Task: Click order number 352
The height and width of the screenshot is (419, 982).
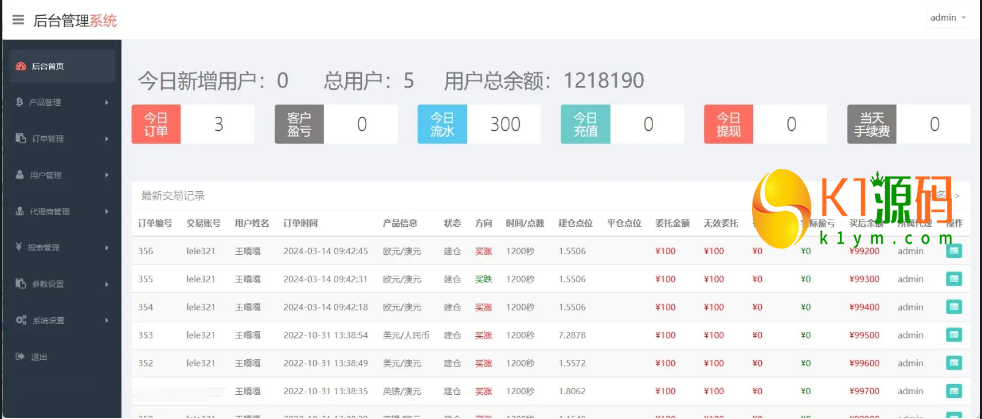Action: pos(145,363)
